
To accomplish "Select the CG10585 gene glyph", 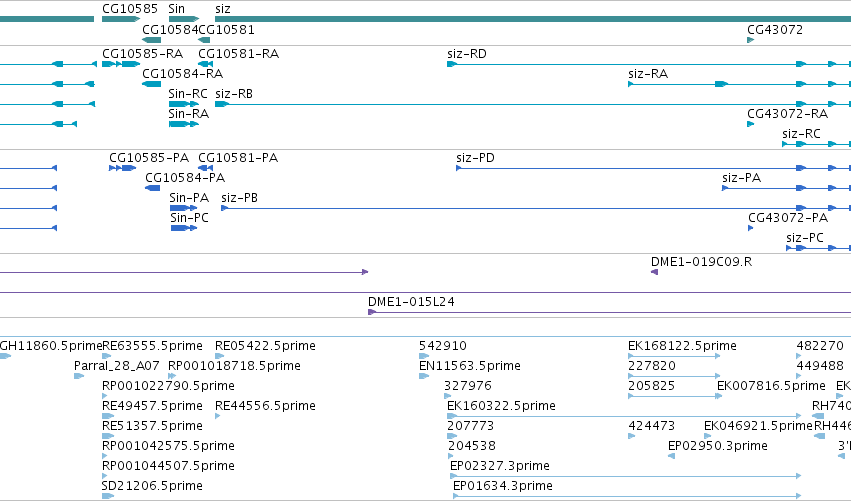I will coord(121,19).
